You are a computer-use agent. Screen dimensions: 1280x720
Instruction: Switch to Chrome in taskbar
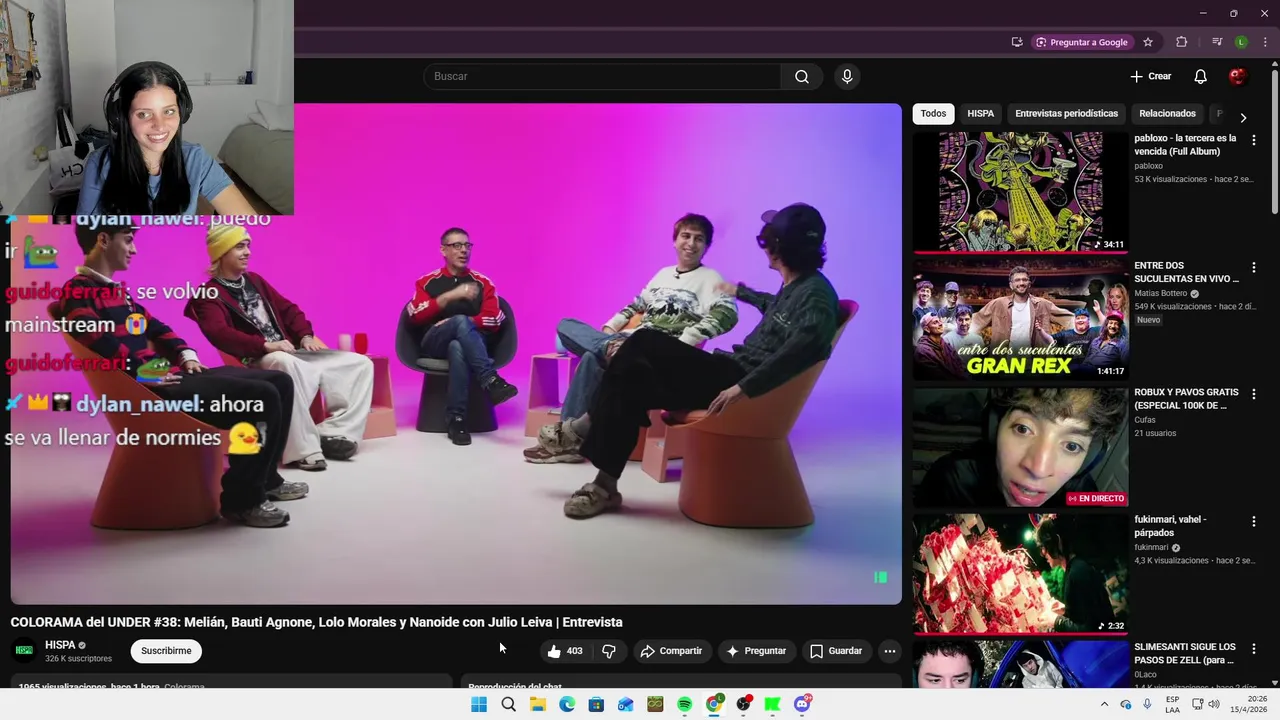(x=714, y=704)
